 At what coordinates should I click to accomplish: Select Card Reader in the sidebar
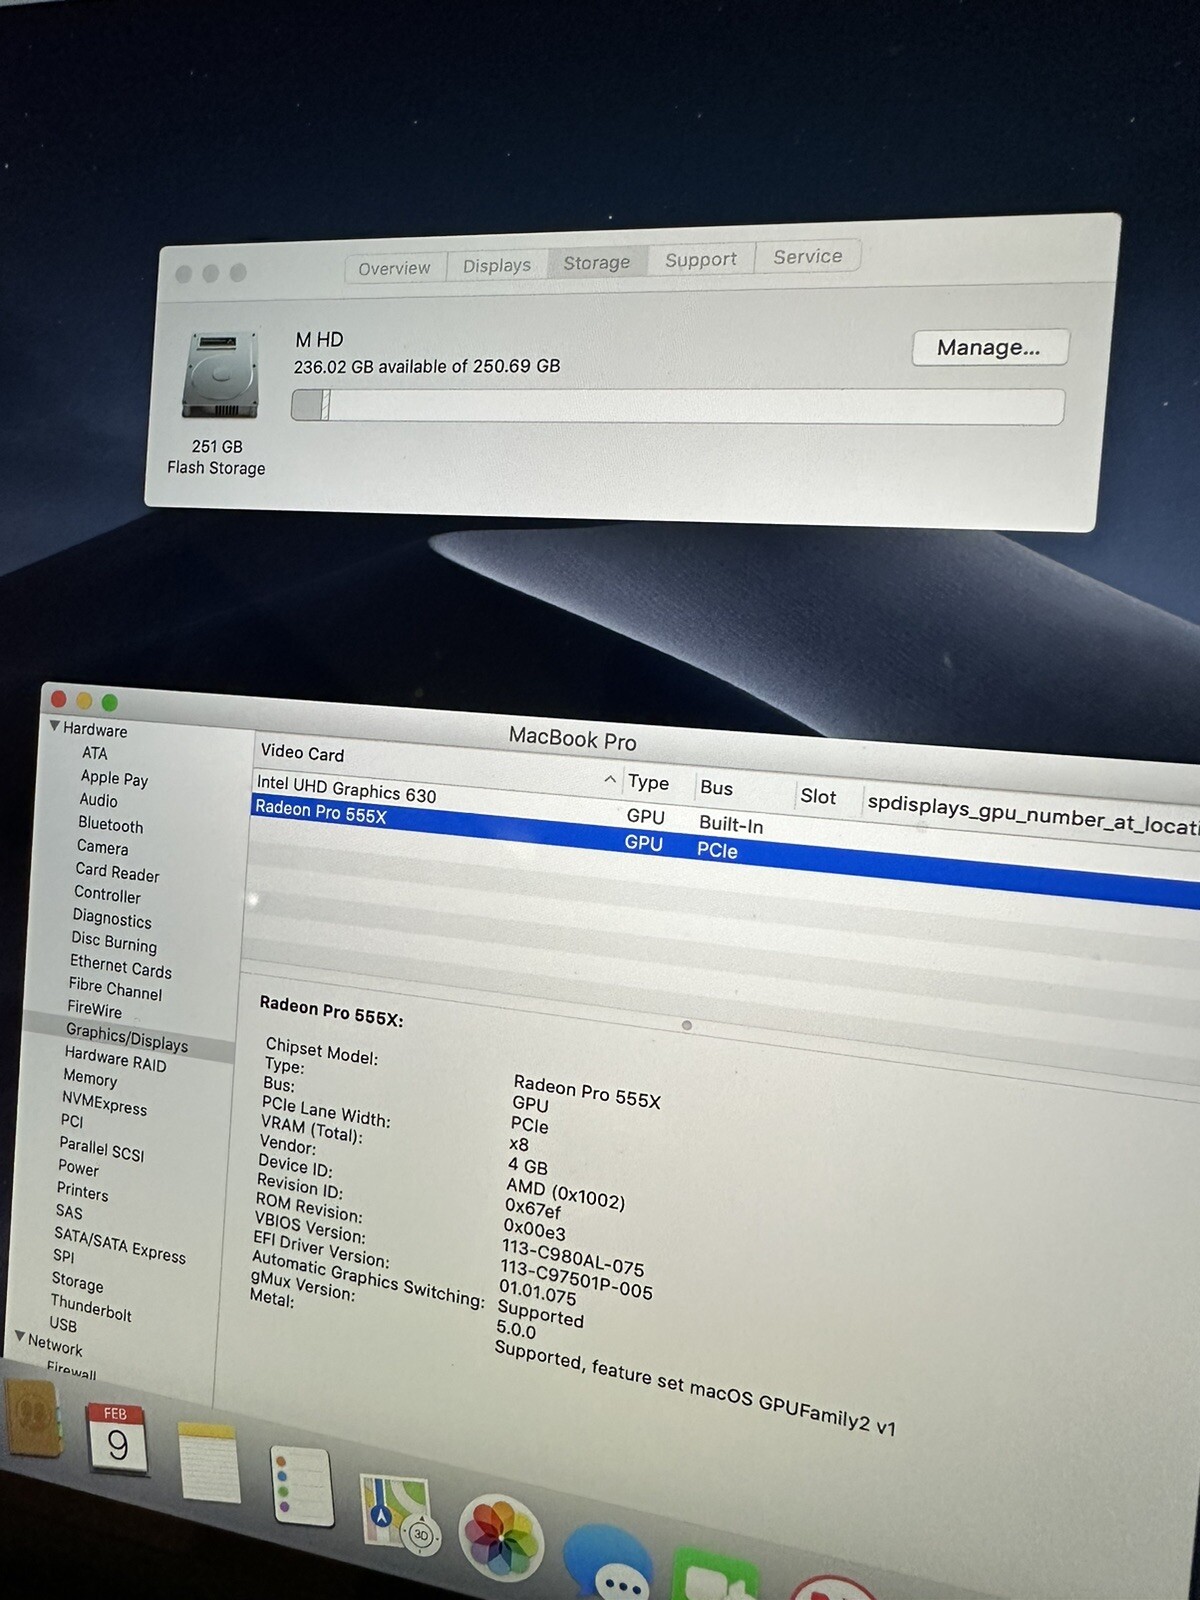tap(117, 872)
